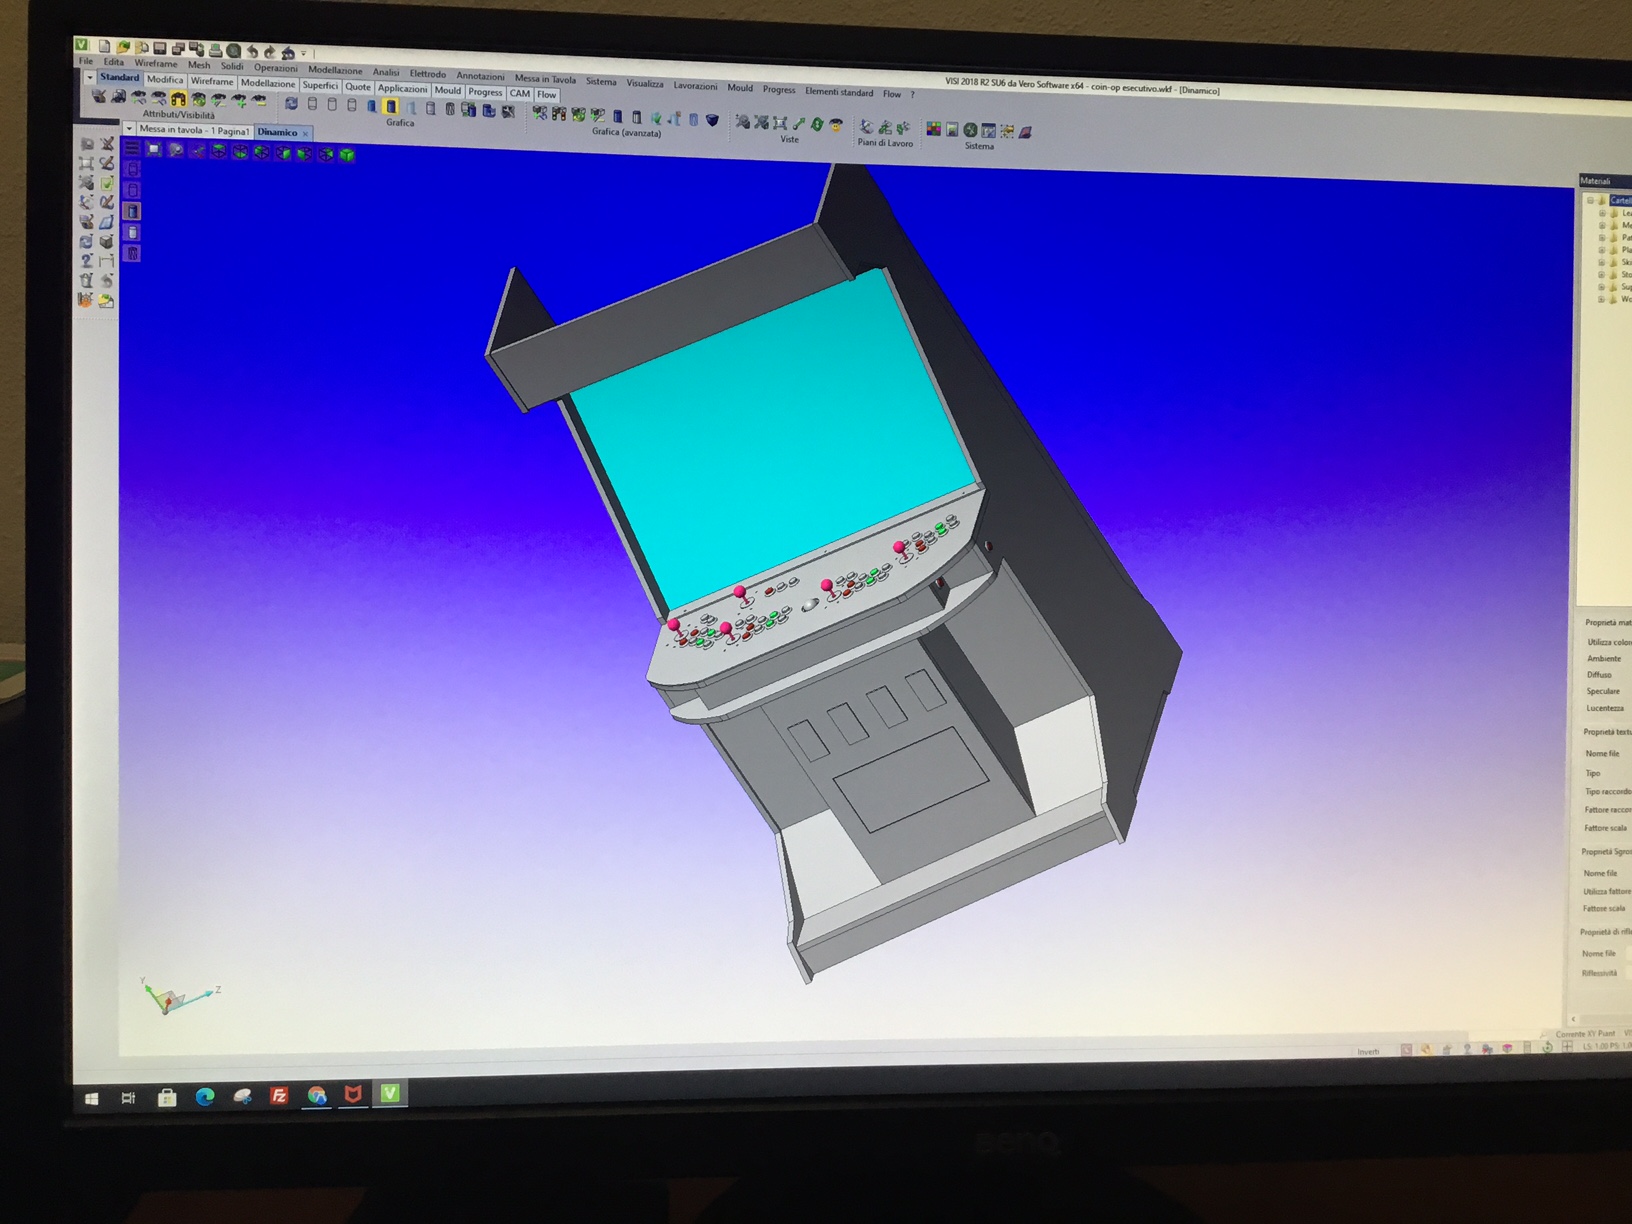Click the Task View icon on the taskbar

(128, 1098)
